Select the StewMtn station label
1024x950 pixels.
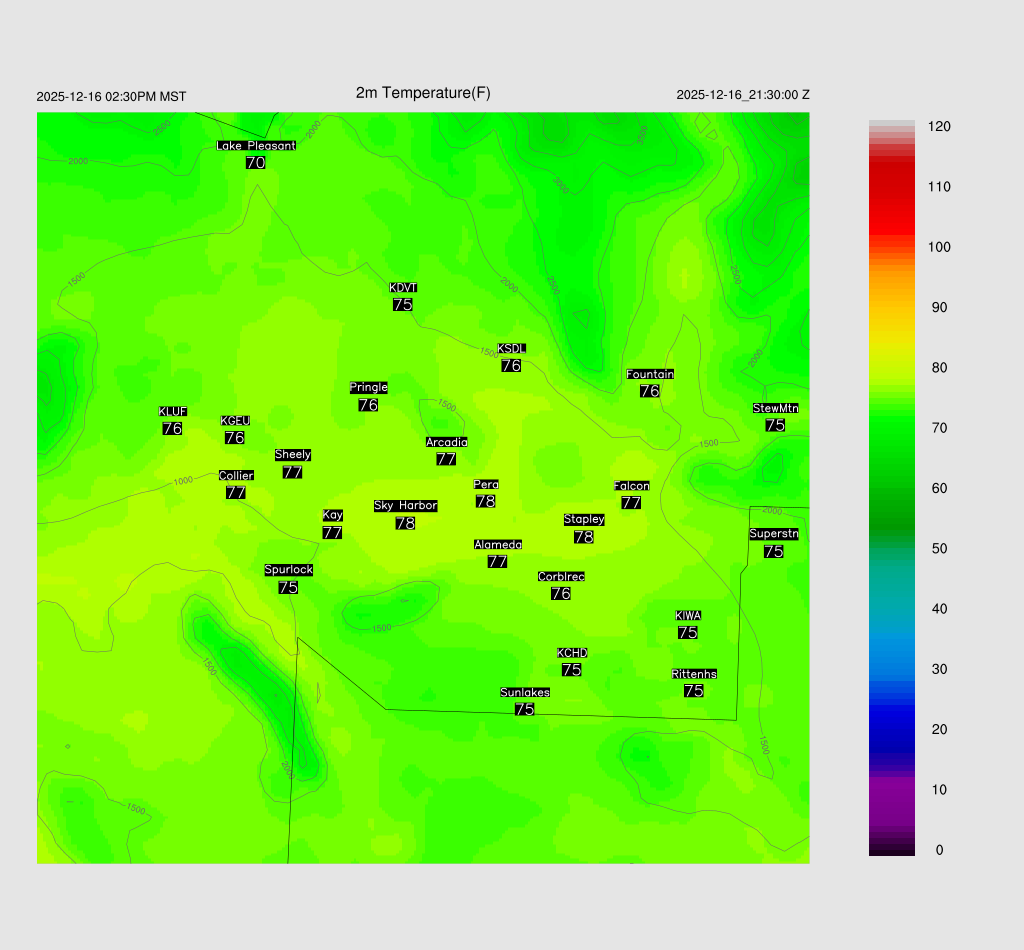pos(775,408)
